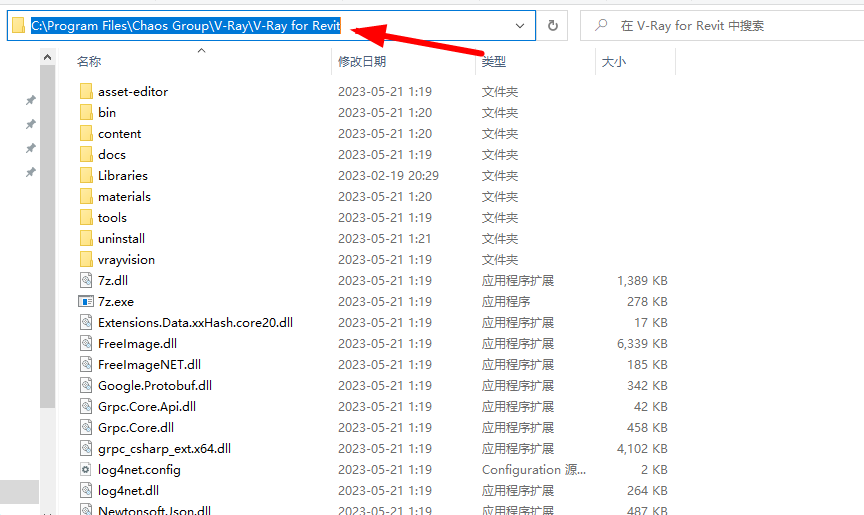Viewport: 864px width, 515px height.
Task: Click the navigation pane scrollbar thumb
Action: coord(47,237)
